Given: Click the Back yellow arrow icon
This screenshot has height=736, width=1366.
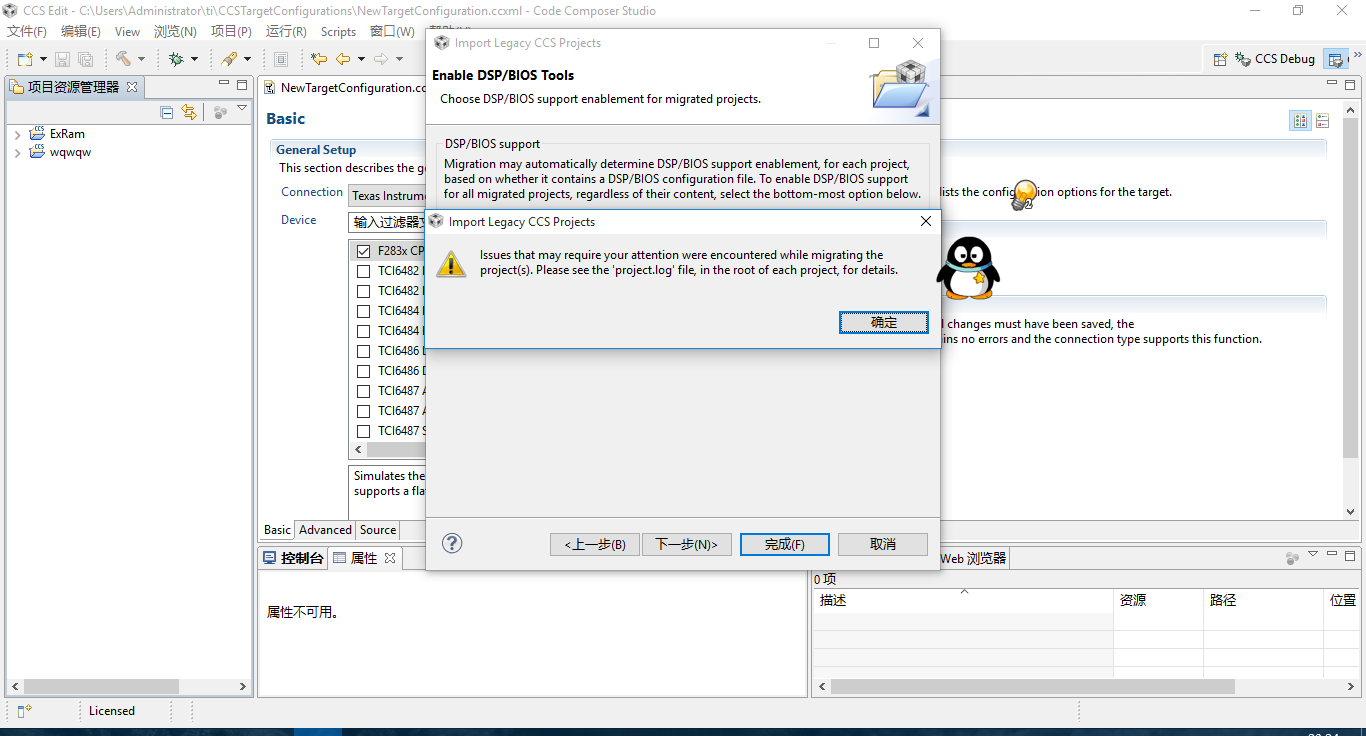Looking at the screenshot, I should point(343,60).
